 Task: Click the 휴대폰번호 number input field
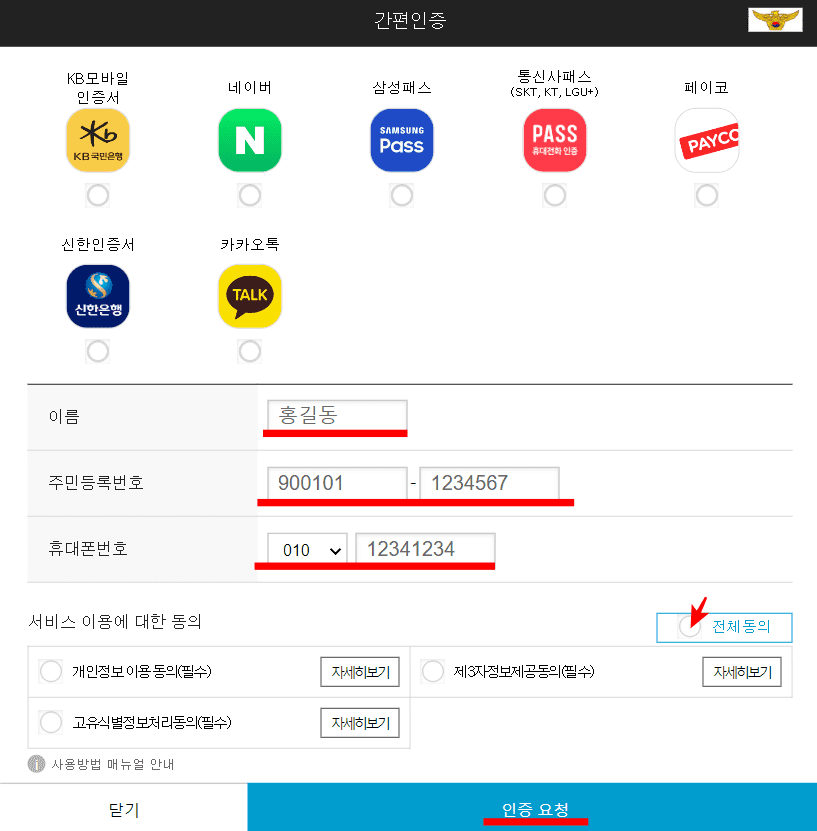pyautogui.click(x=425, y=549)
